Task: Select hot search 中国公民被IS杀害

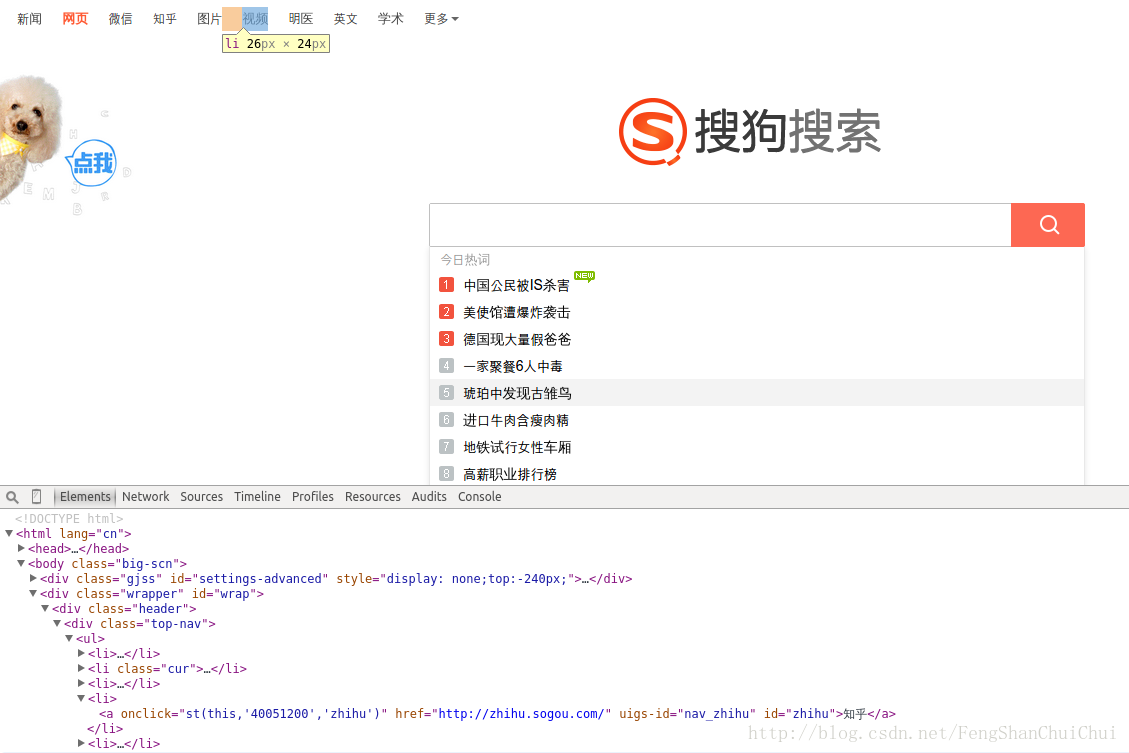Action: (516, 286)
